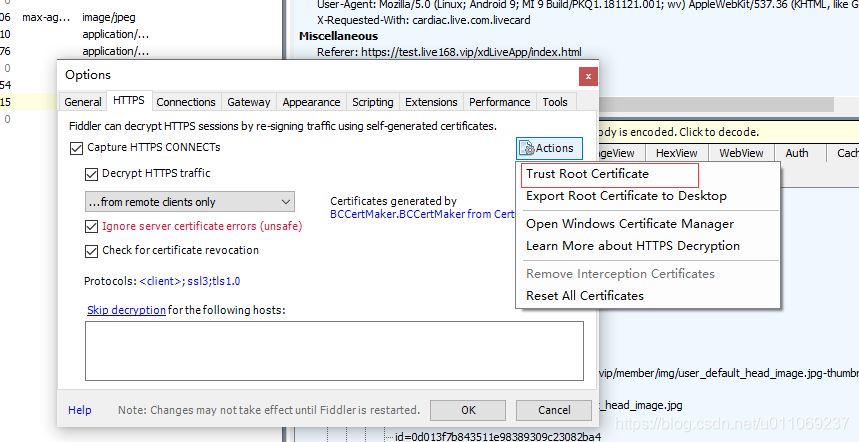Click the Miscellaneous header group label

tap(338, 36)
